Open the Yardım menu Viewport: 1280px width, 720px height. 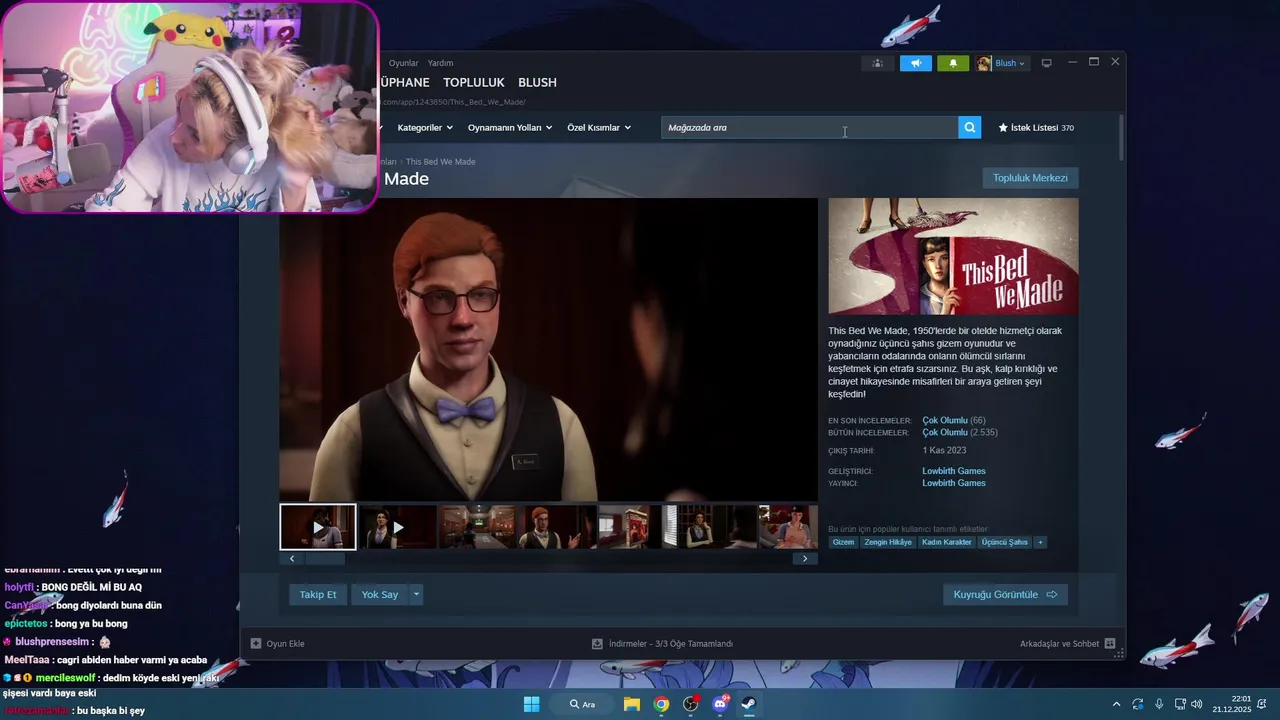click(x=441, y=63)
